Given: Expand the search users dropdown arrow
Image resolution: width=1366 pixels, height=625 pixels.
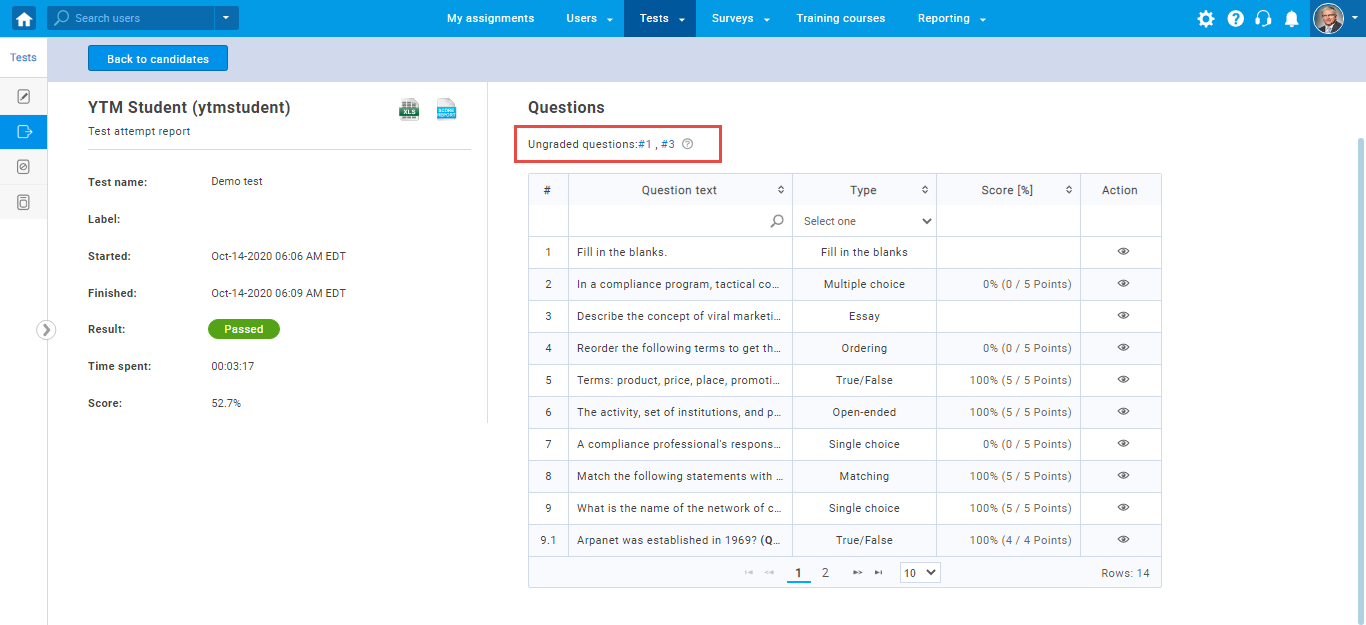Looking at the screenshot, I should pyautogui.click(x=226, y=18).
